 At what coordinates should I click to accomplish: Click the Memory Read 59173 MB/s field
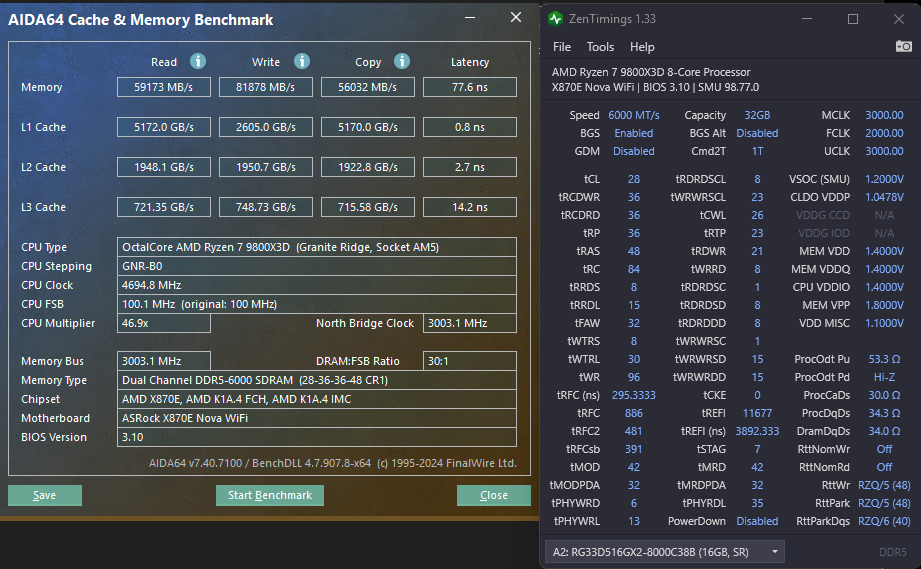click(164, 87)
